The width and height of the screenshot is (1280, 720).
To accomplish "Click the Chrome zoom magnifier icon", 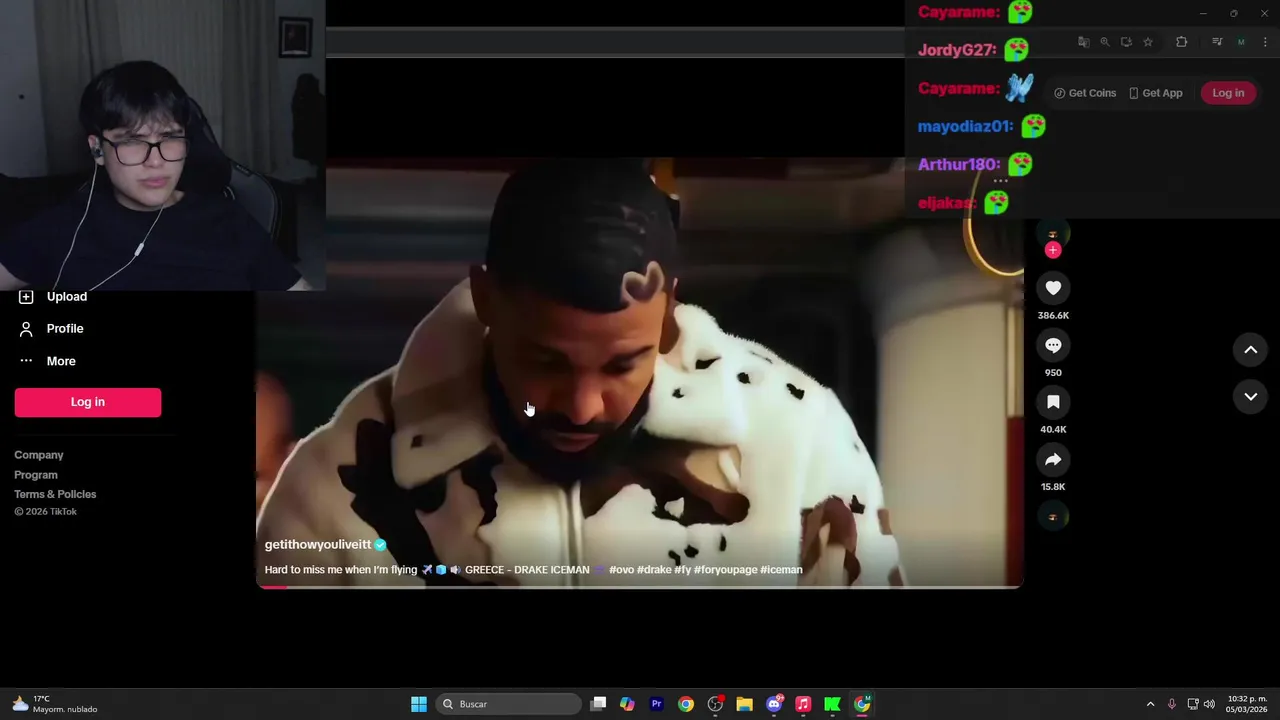I will tap(1105, 42).
